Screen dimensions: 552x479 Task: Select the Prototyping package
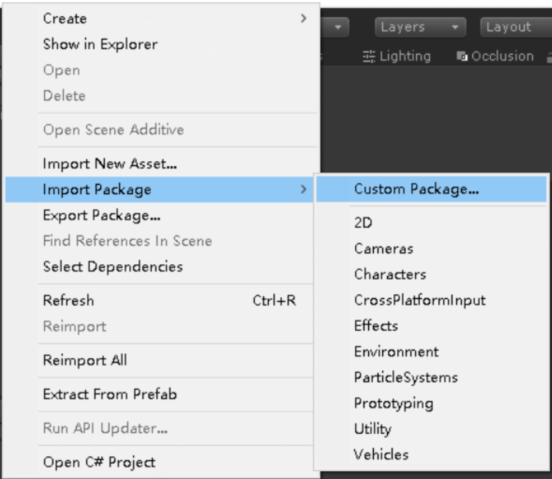[x=431, y=403]
